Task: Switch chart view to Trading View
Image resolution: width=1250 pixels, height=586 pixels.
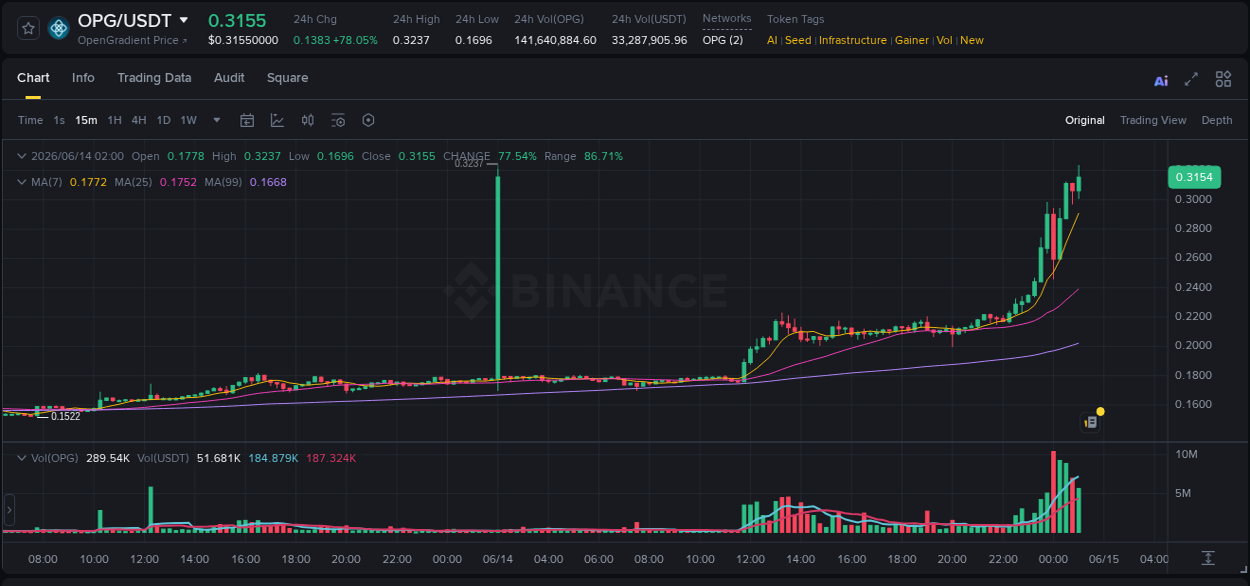Action: pos(1153,120)
